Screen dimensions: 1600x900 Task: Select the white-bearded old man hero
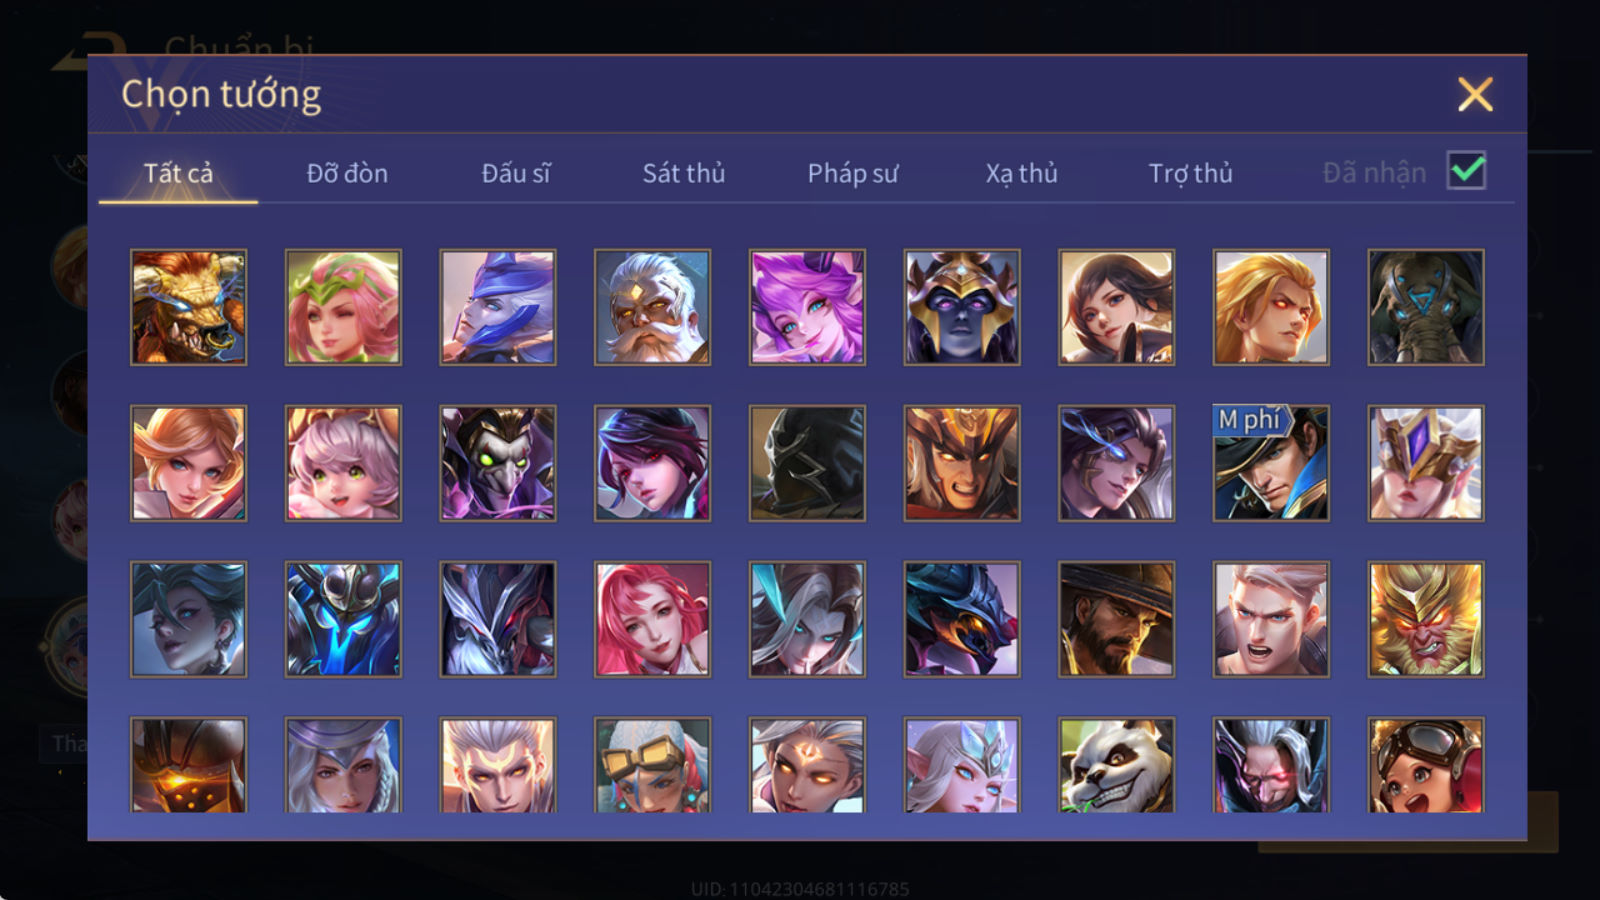click(652, 307)
